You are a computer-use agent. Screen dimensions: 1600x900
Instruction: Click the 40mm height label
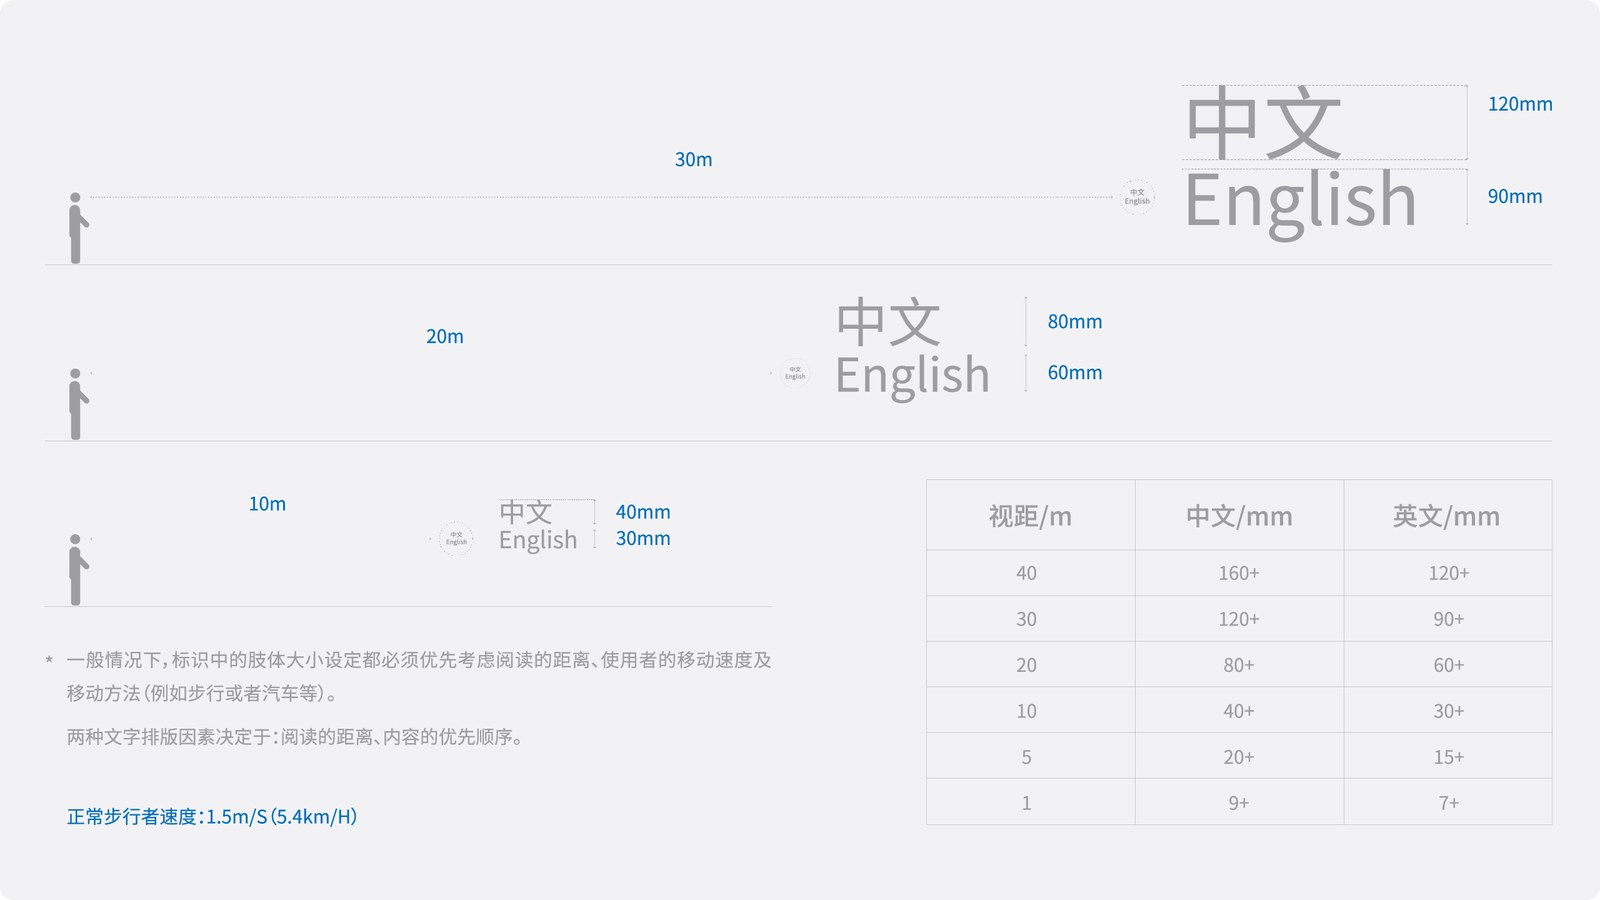click(643, 512)
